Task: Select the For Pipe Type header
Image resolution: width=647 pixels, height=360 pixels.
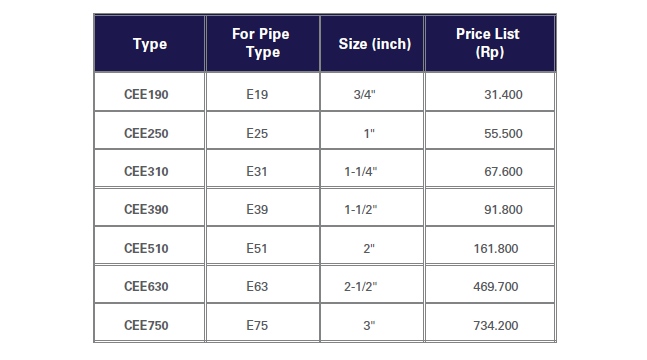Action: point(263,44)
